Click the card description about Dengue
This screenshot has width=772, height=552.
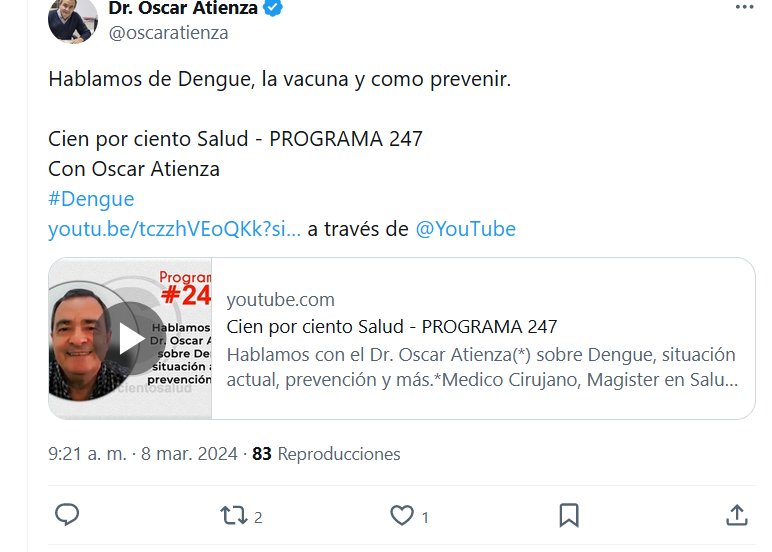(x=482, y=367)
